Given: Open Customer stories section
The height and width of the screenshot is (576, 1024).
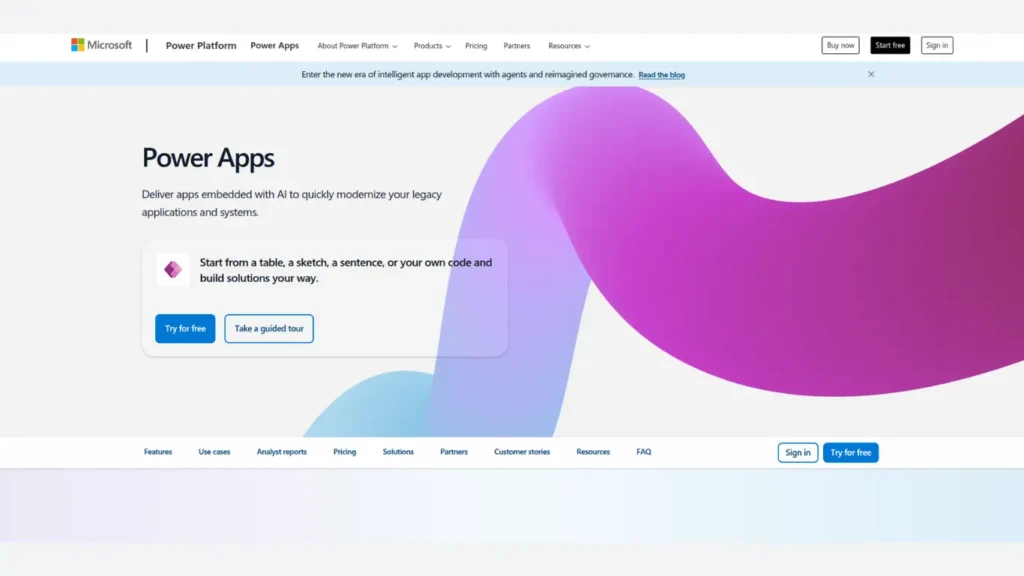Looking at the screenshot, I should [522, 452].
